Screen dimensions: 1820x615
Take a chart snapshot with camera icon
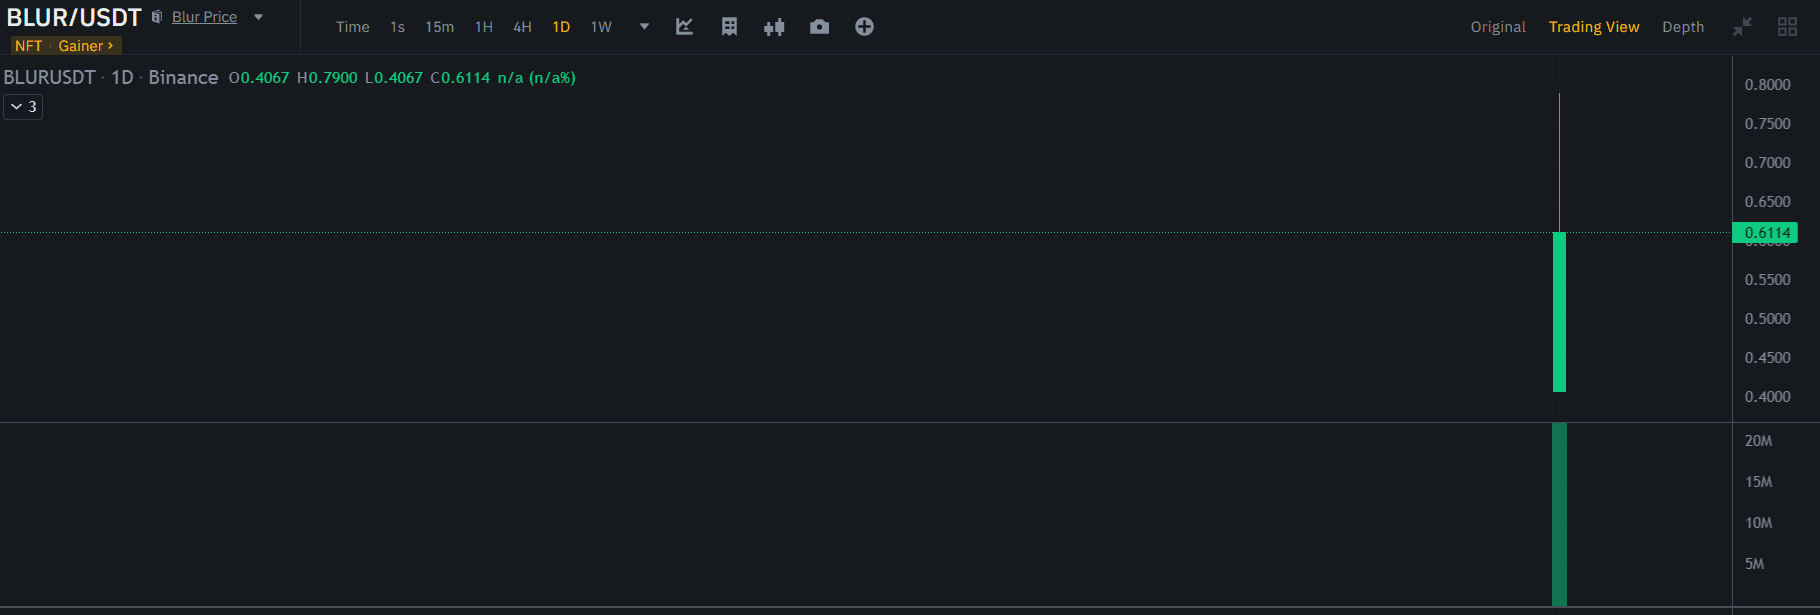click(819, 27)
